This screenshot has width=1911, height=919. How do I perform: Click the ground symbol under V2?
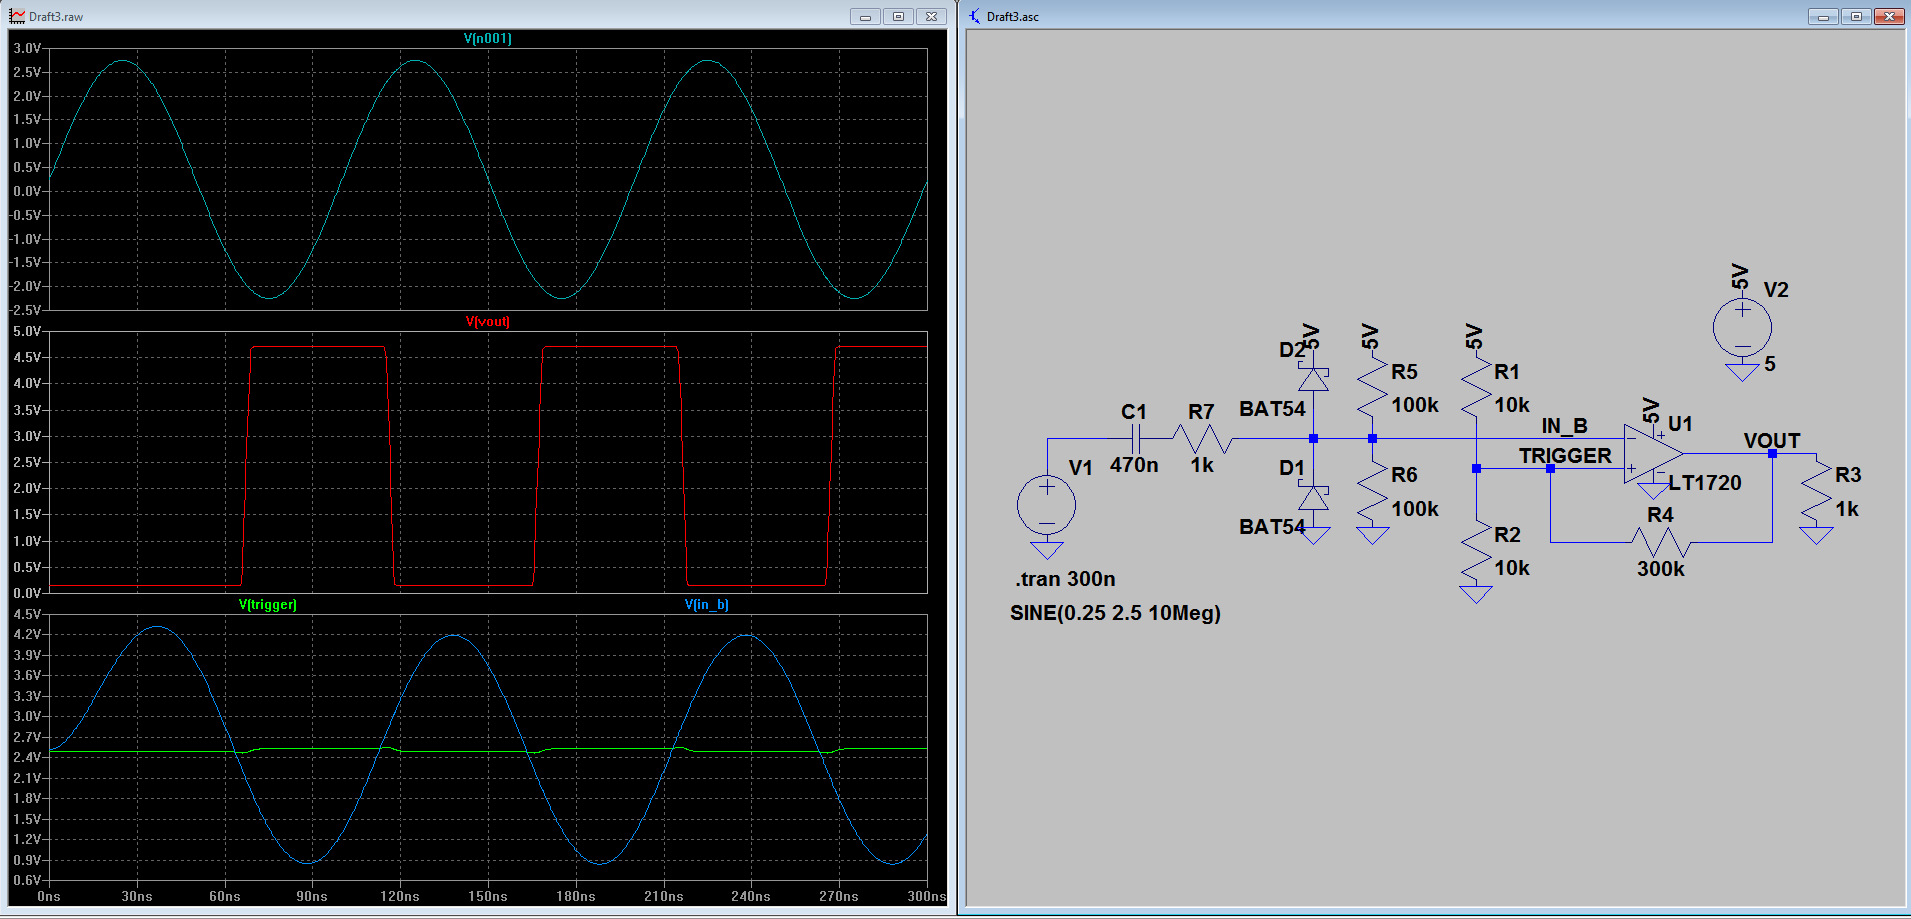click(1742, 372)
